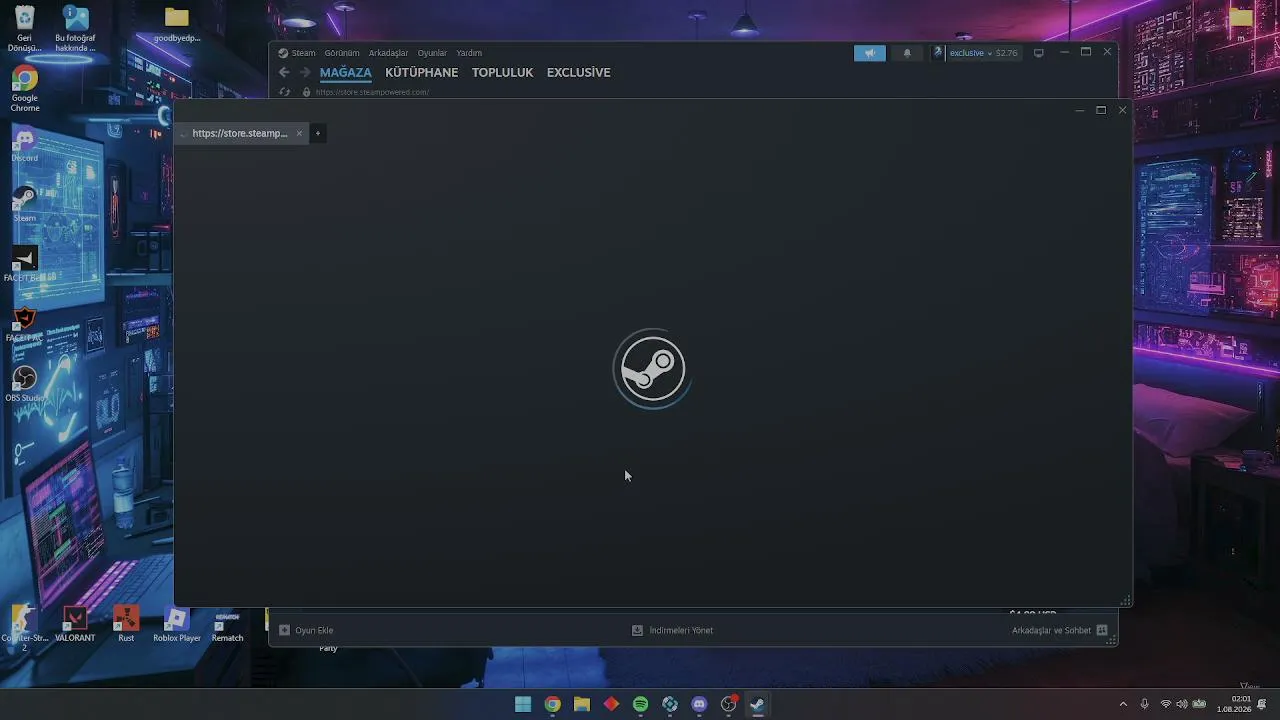
Task: Click the microphone tray icon
Action: [1145, 704]
